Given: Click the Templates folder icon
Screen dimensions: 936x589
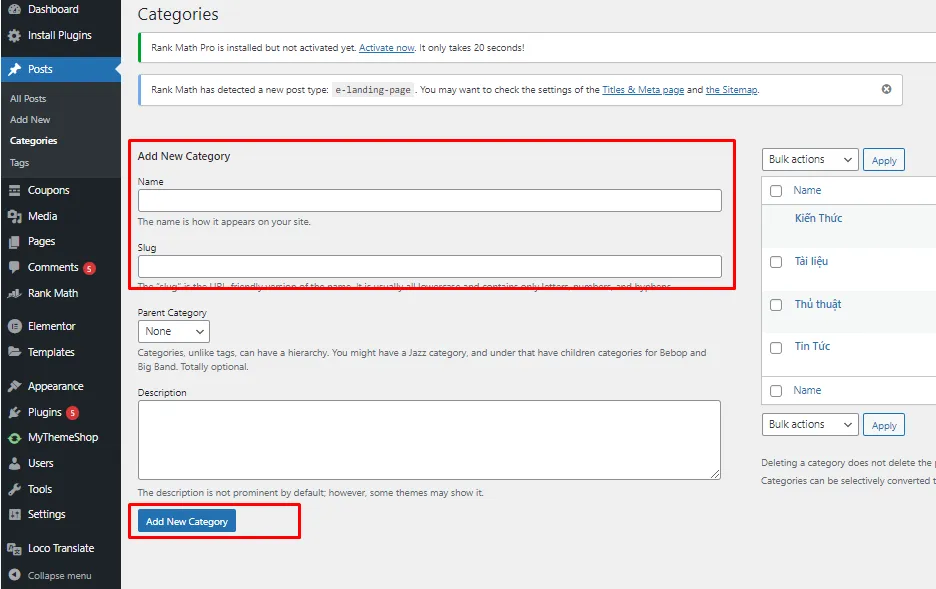Looking at the screenshot, I should point(14,352).
